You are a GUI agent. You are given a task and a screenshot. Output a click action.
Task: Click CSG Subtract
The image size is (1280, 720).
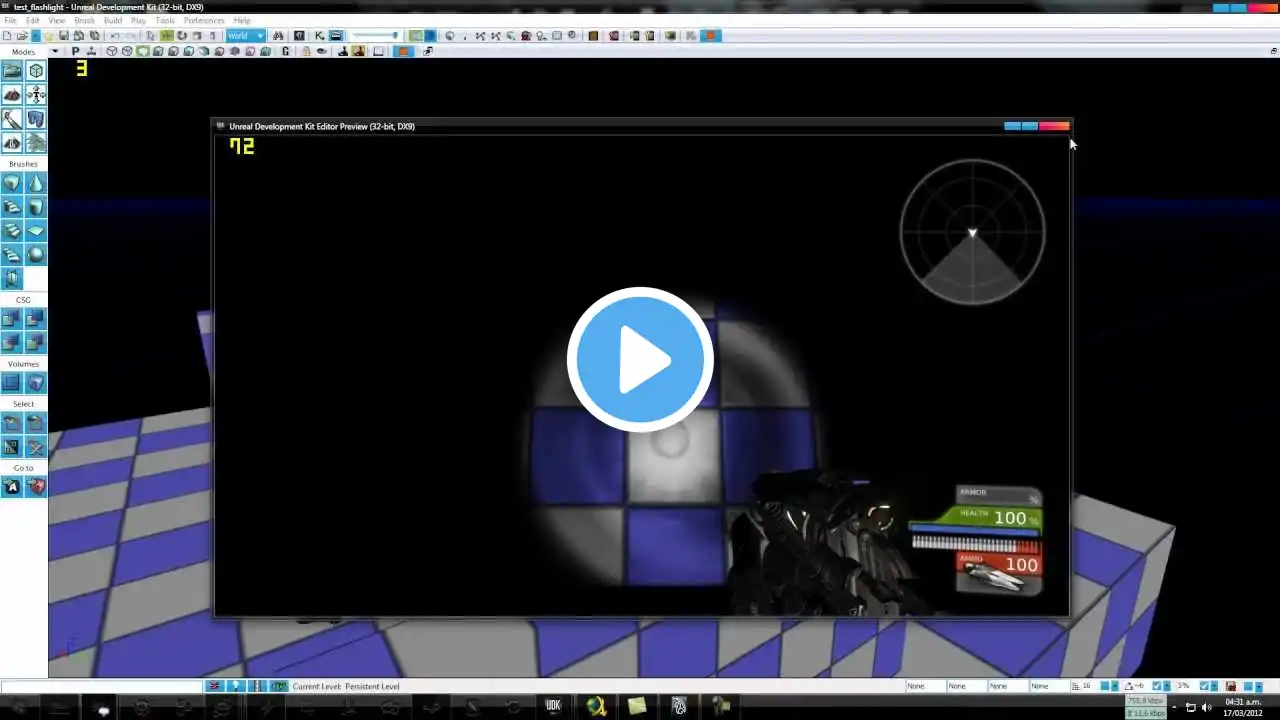pyautogui.click(x=36, y=319)
